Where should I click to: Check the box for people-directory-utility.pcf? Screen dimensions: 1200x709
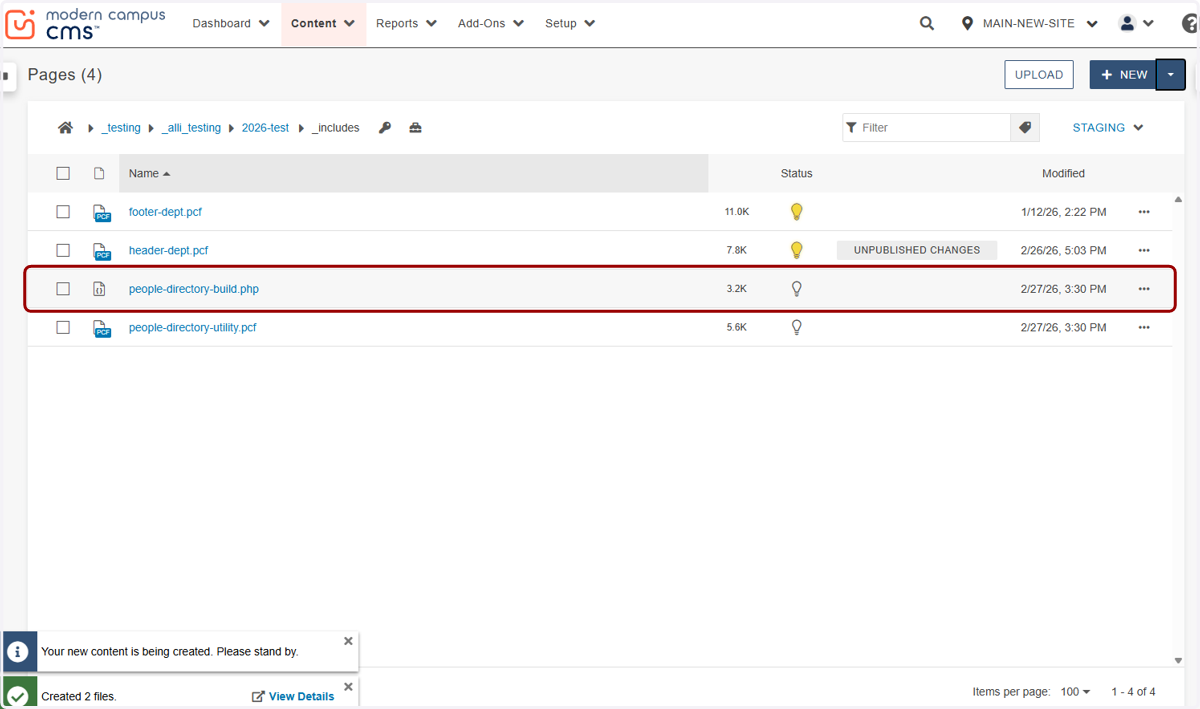click(63, 327)
